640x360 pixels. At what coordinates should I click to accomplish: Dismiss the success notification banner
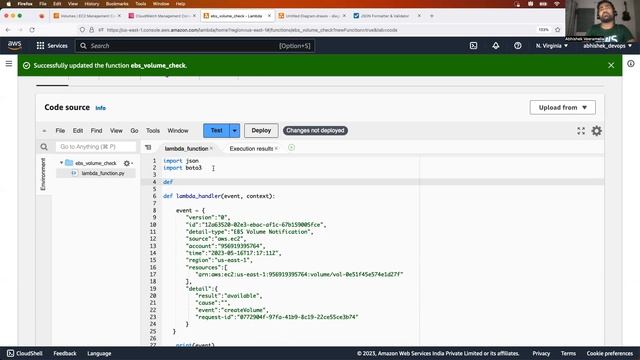611,65
